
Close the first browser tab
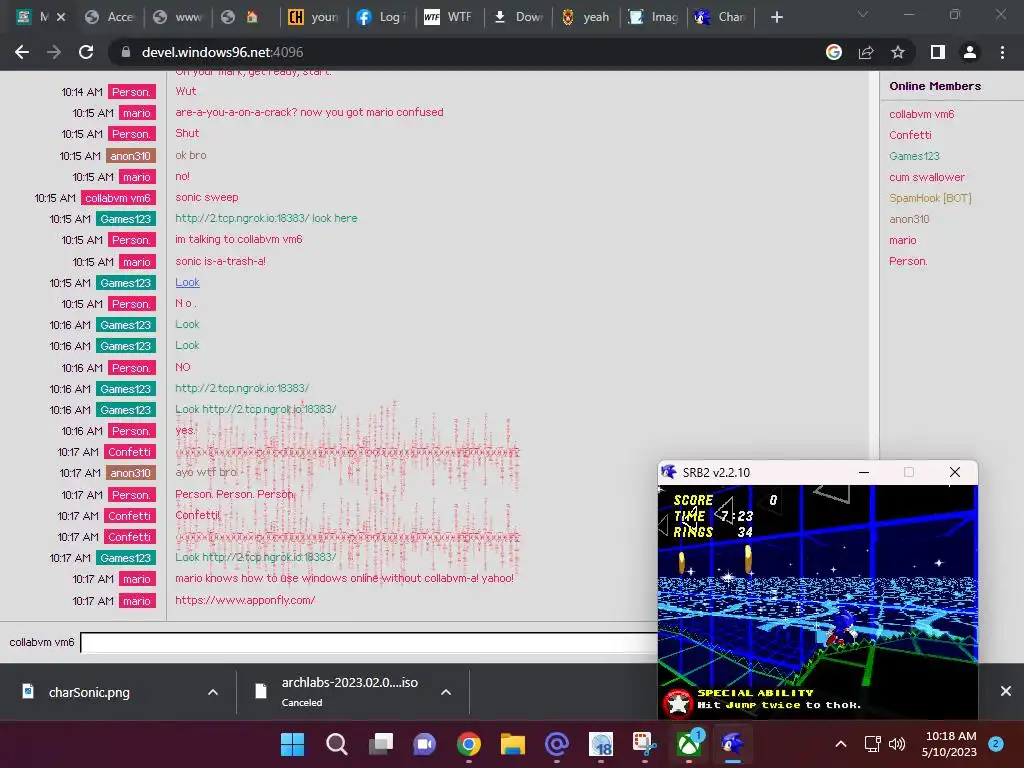61,17
